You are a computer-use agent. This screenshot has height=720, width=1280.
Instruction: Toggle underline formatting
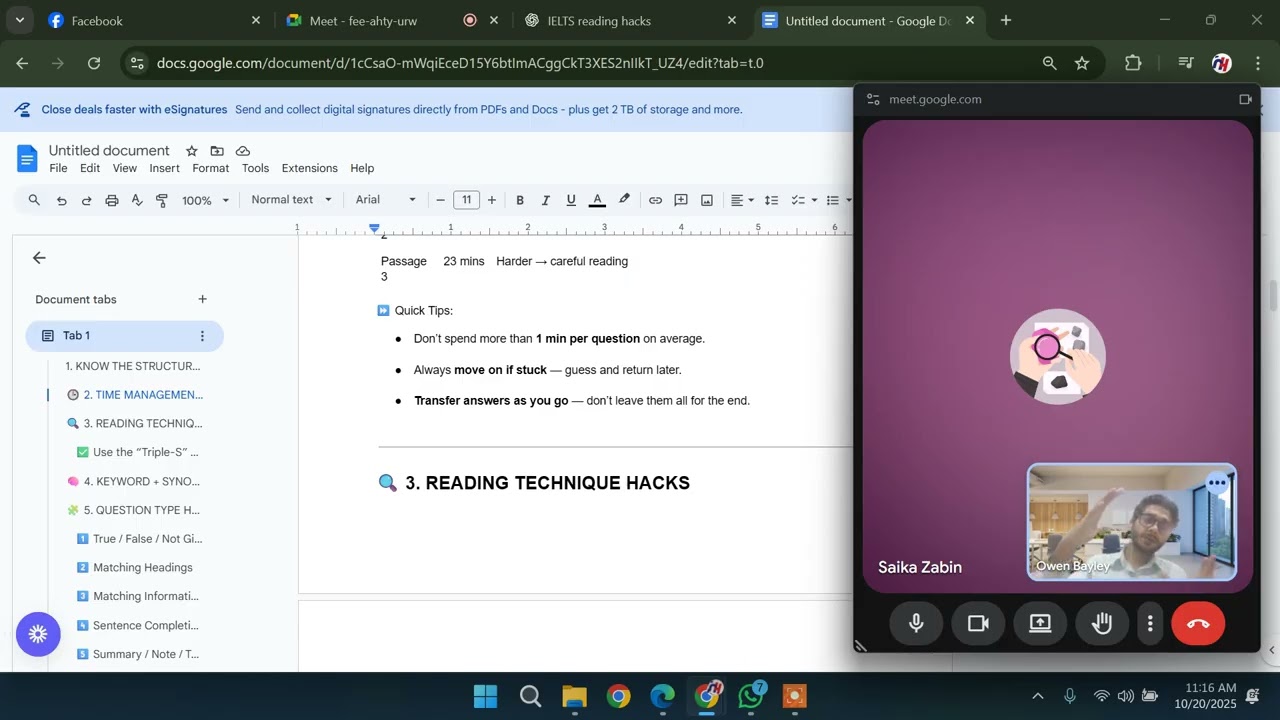point(571,200)
